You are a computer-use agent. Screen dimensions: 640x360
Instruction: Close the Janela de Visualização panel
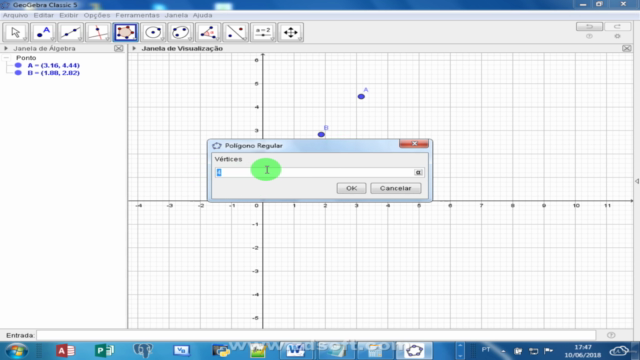pyautogui.click(x=627, y=49)
